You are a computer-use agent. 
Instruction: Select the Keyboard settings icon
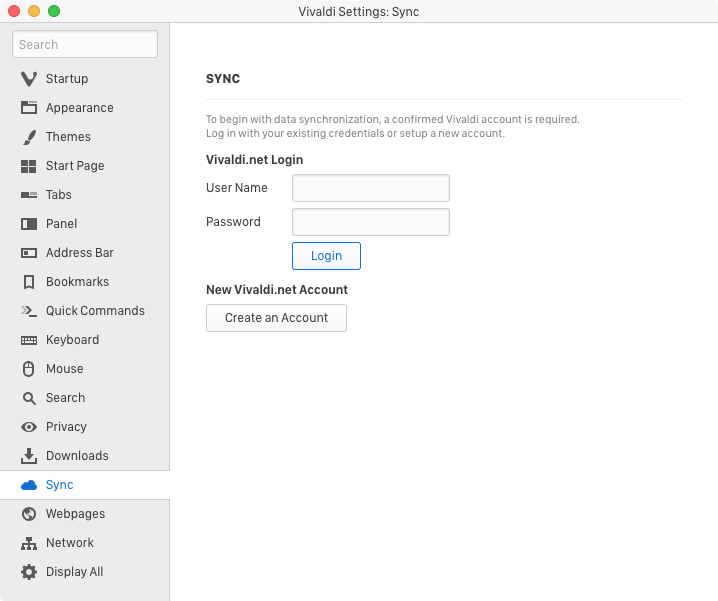(x=29, y=340)
